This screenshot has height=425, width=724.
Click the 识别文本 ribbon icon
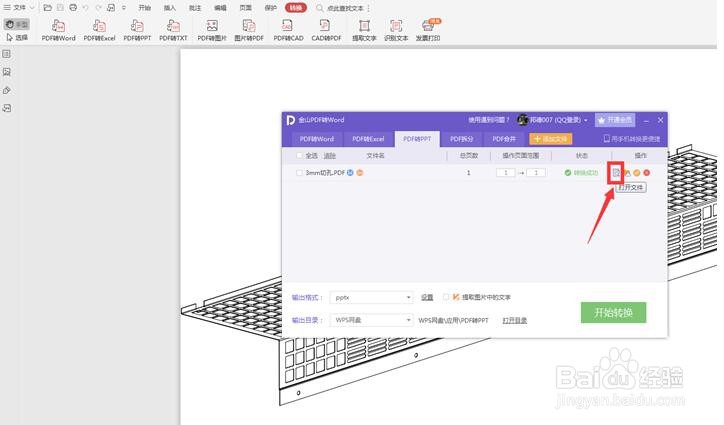[x=396, y=30]
